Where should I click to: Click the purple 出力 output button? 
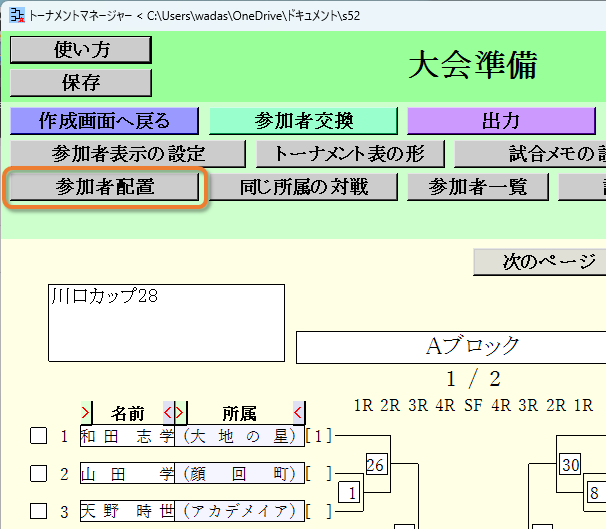[501, 121]
